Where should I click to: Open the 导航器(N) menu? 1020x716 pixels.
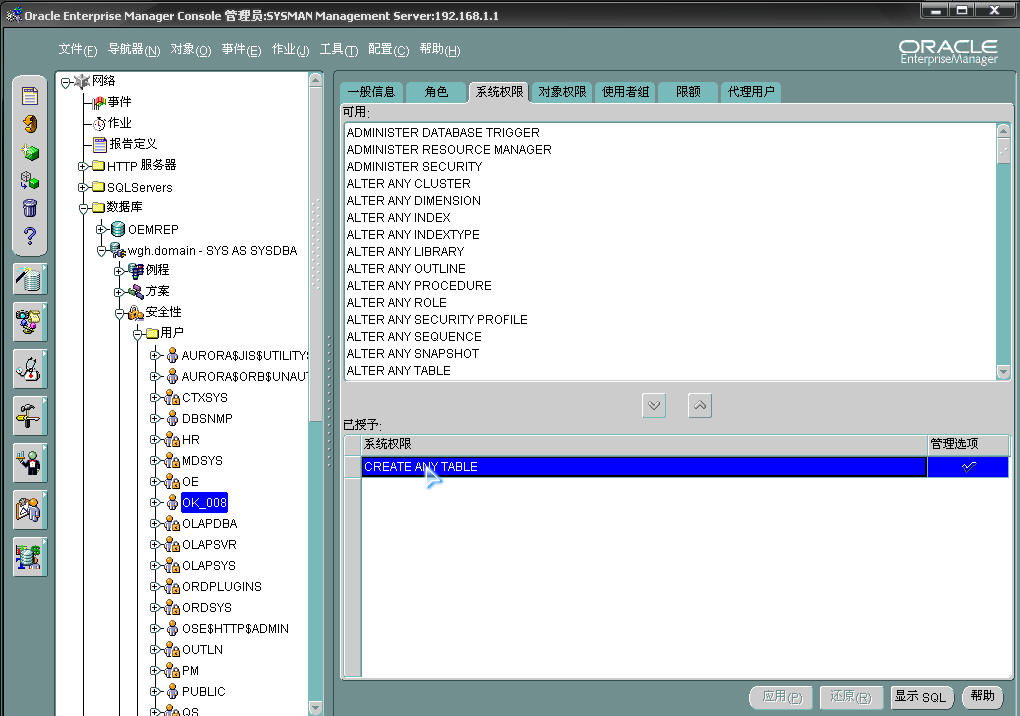click(x=133, y=49)
